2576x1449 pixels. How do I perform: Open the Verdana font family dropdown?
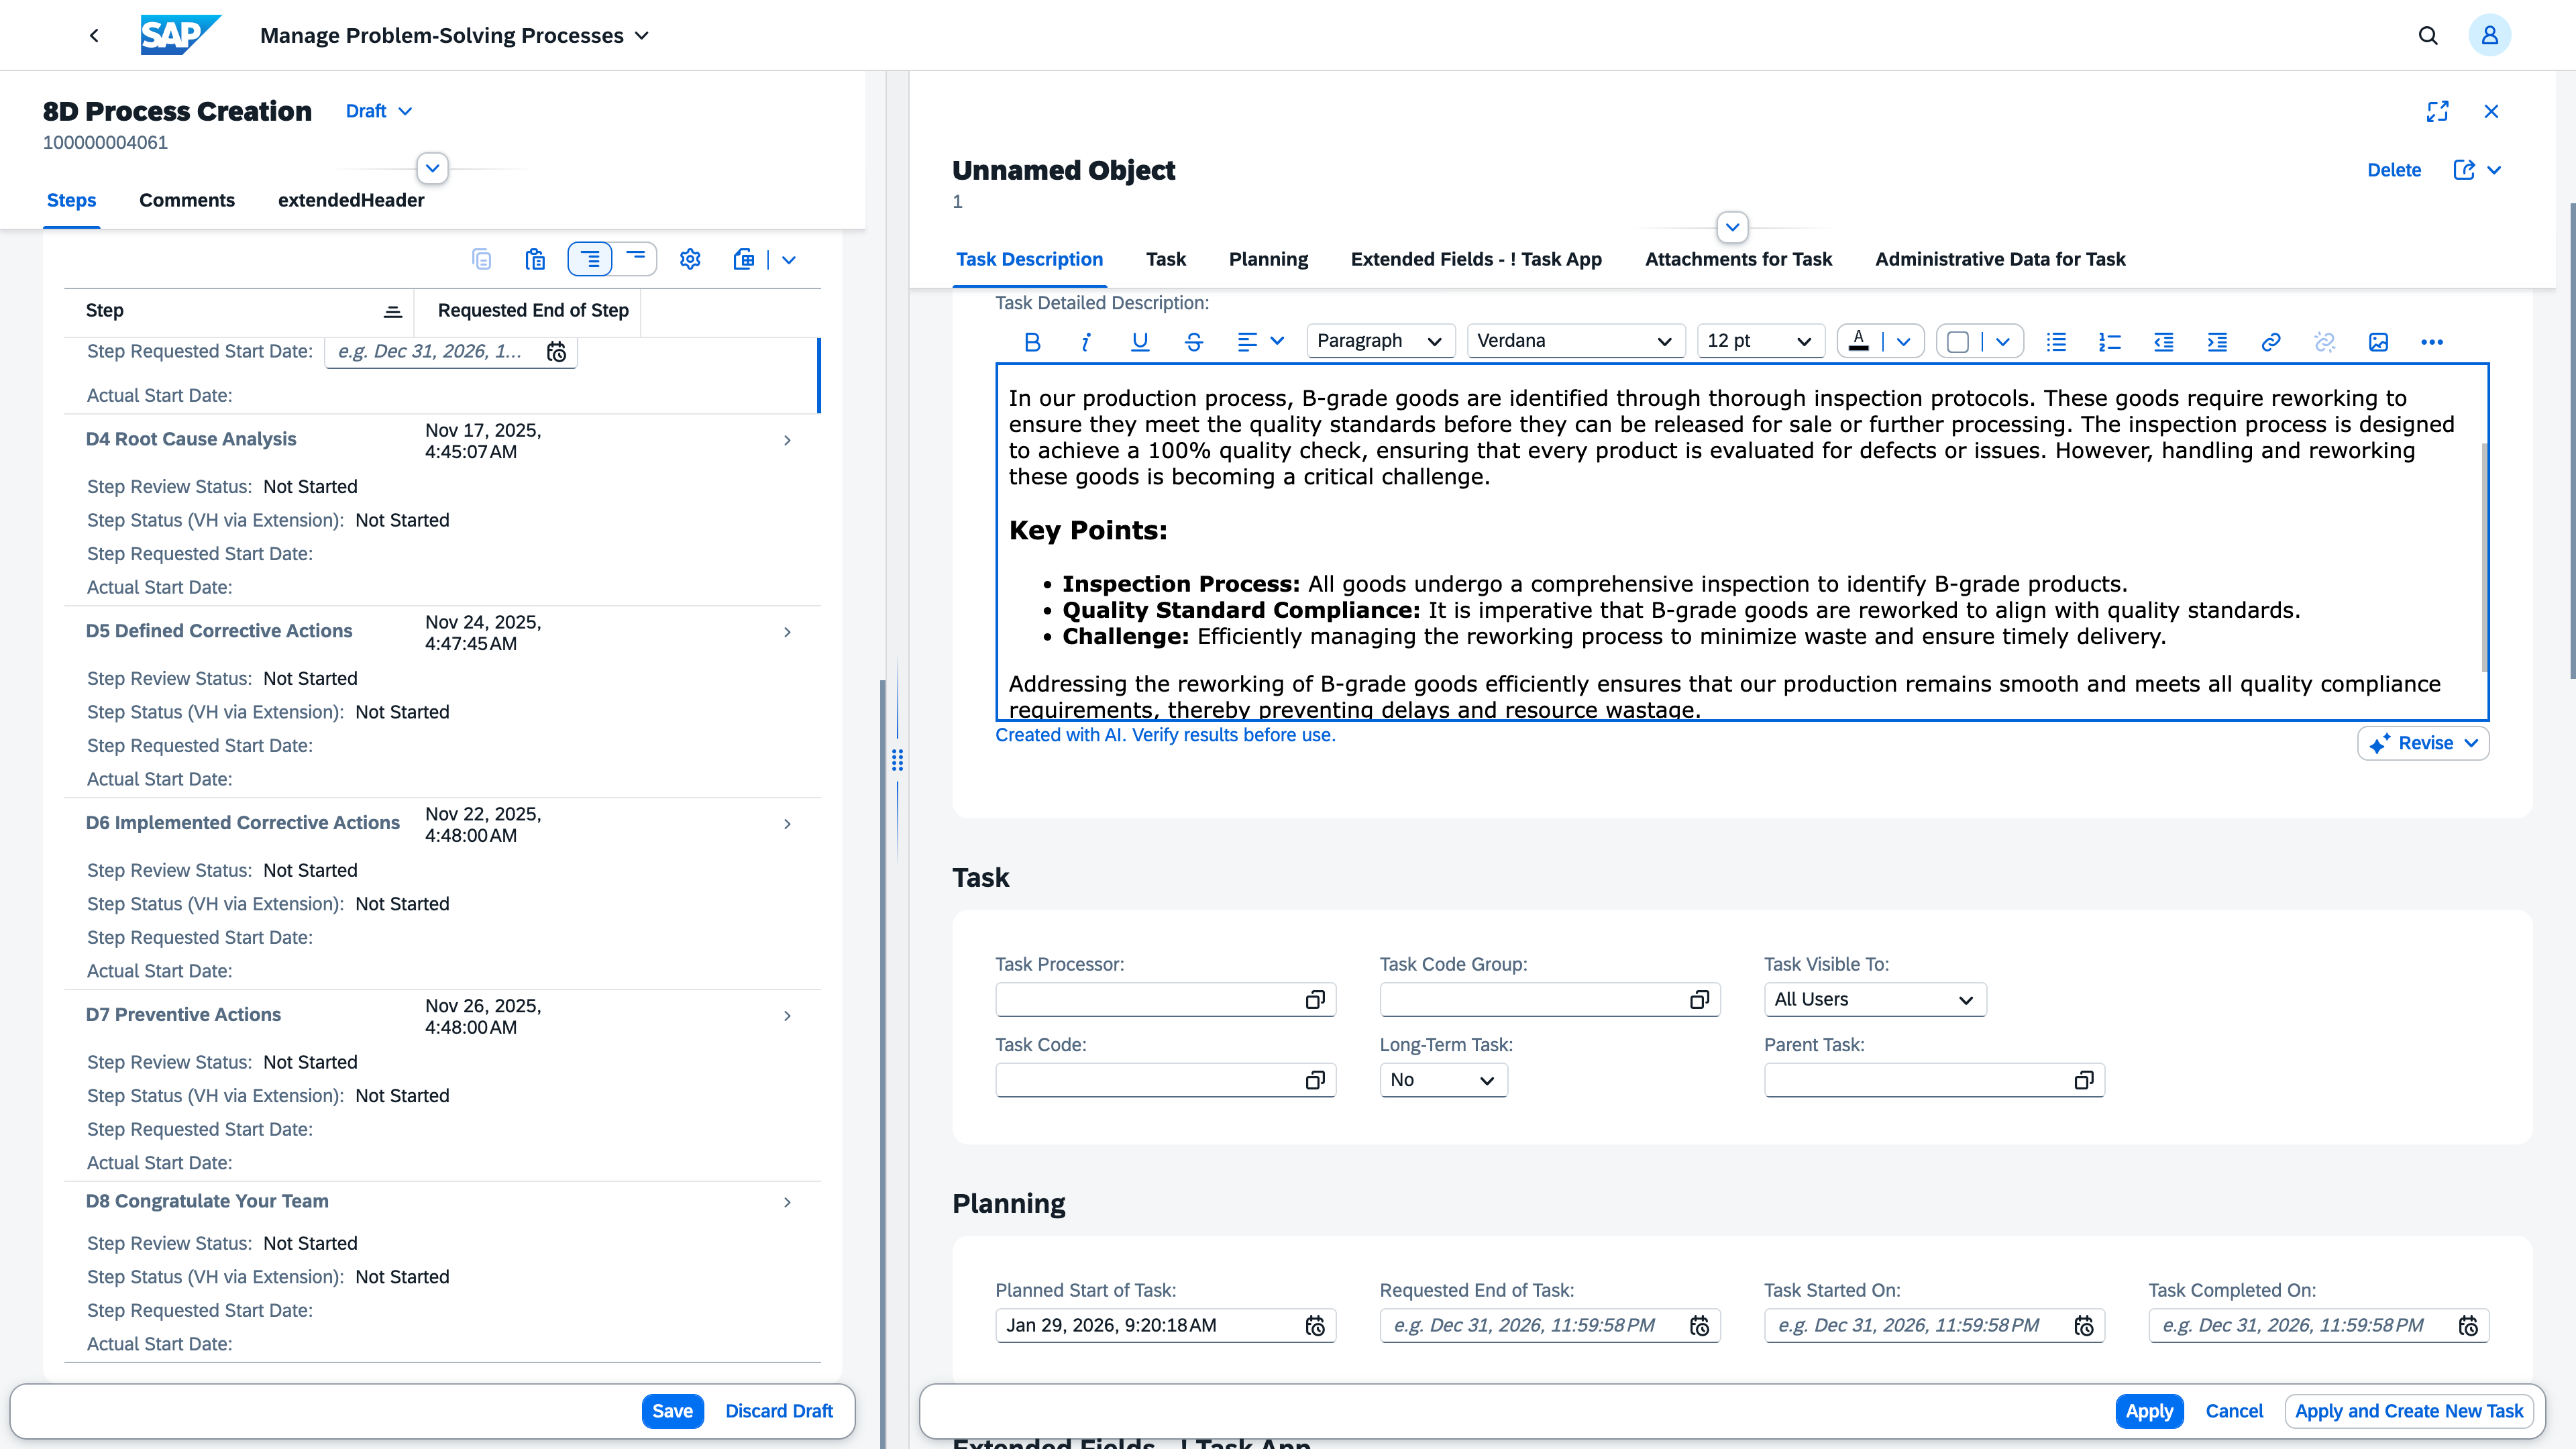1574,341
